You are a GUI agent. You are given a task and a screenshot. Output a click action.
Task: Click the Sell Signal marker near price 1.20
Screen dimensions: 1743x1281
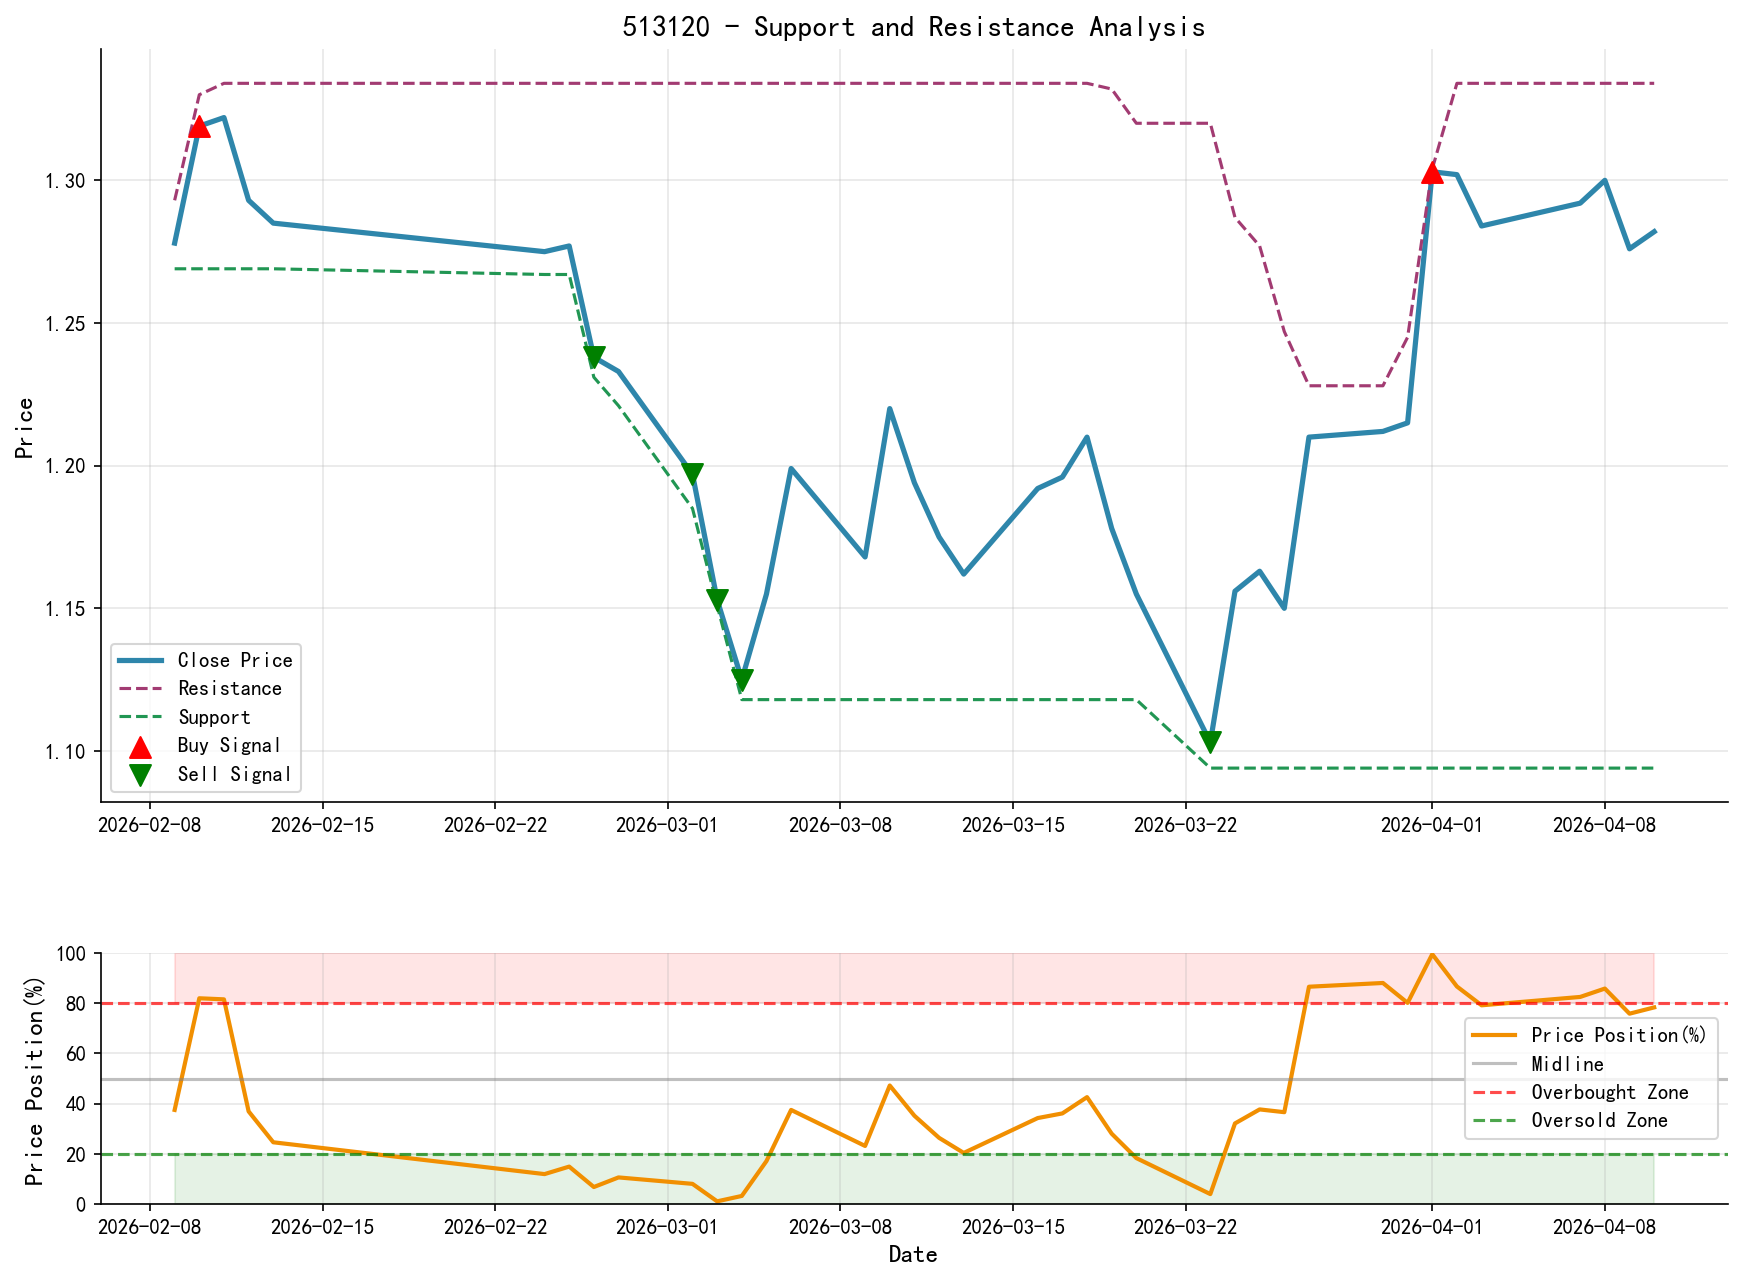[x=692, y=474]
